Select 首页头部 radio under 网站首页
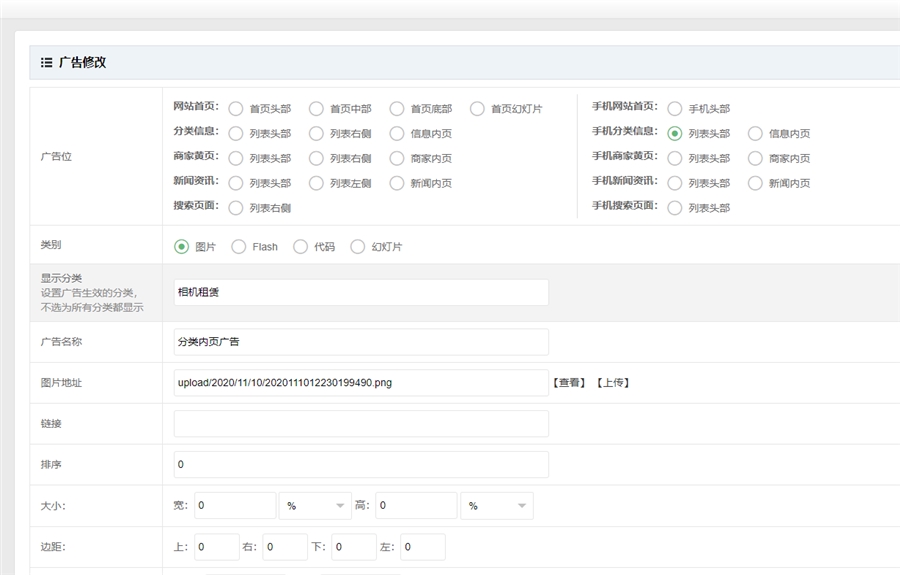Screen dimensions: 900x575 click(236, 109)
